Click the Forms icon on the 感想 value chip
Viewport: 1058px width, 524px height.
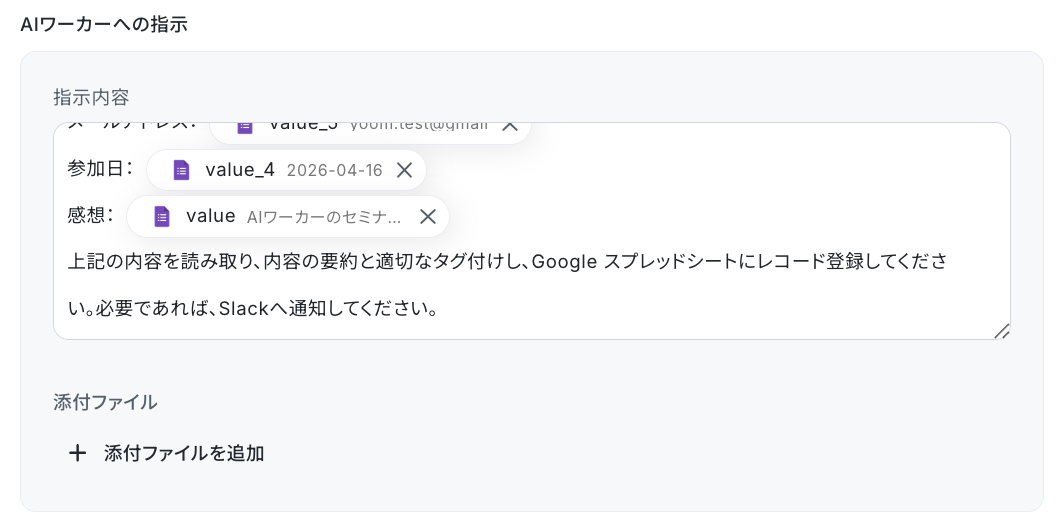pos(162,216)
